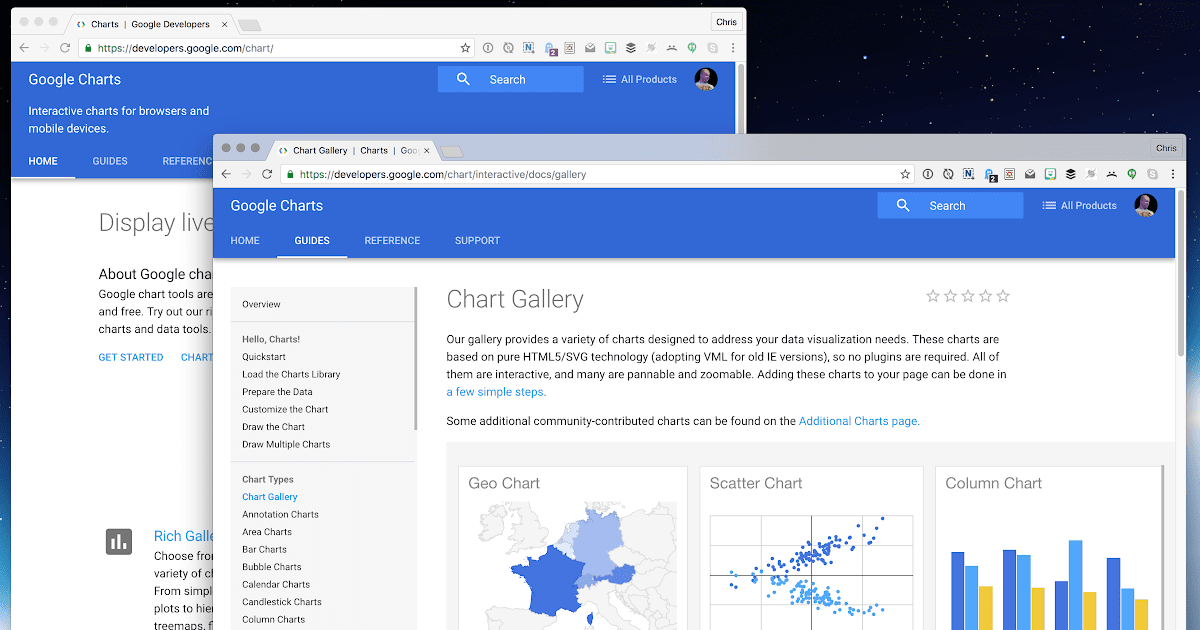
Task: Open Overview in the sidebar
Action: 261,304
